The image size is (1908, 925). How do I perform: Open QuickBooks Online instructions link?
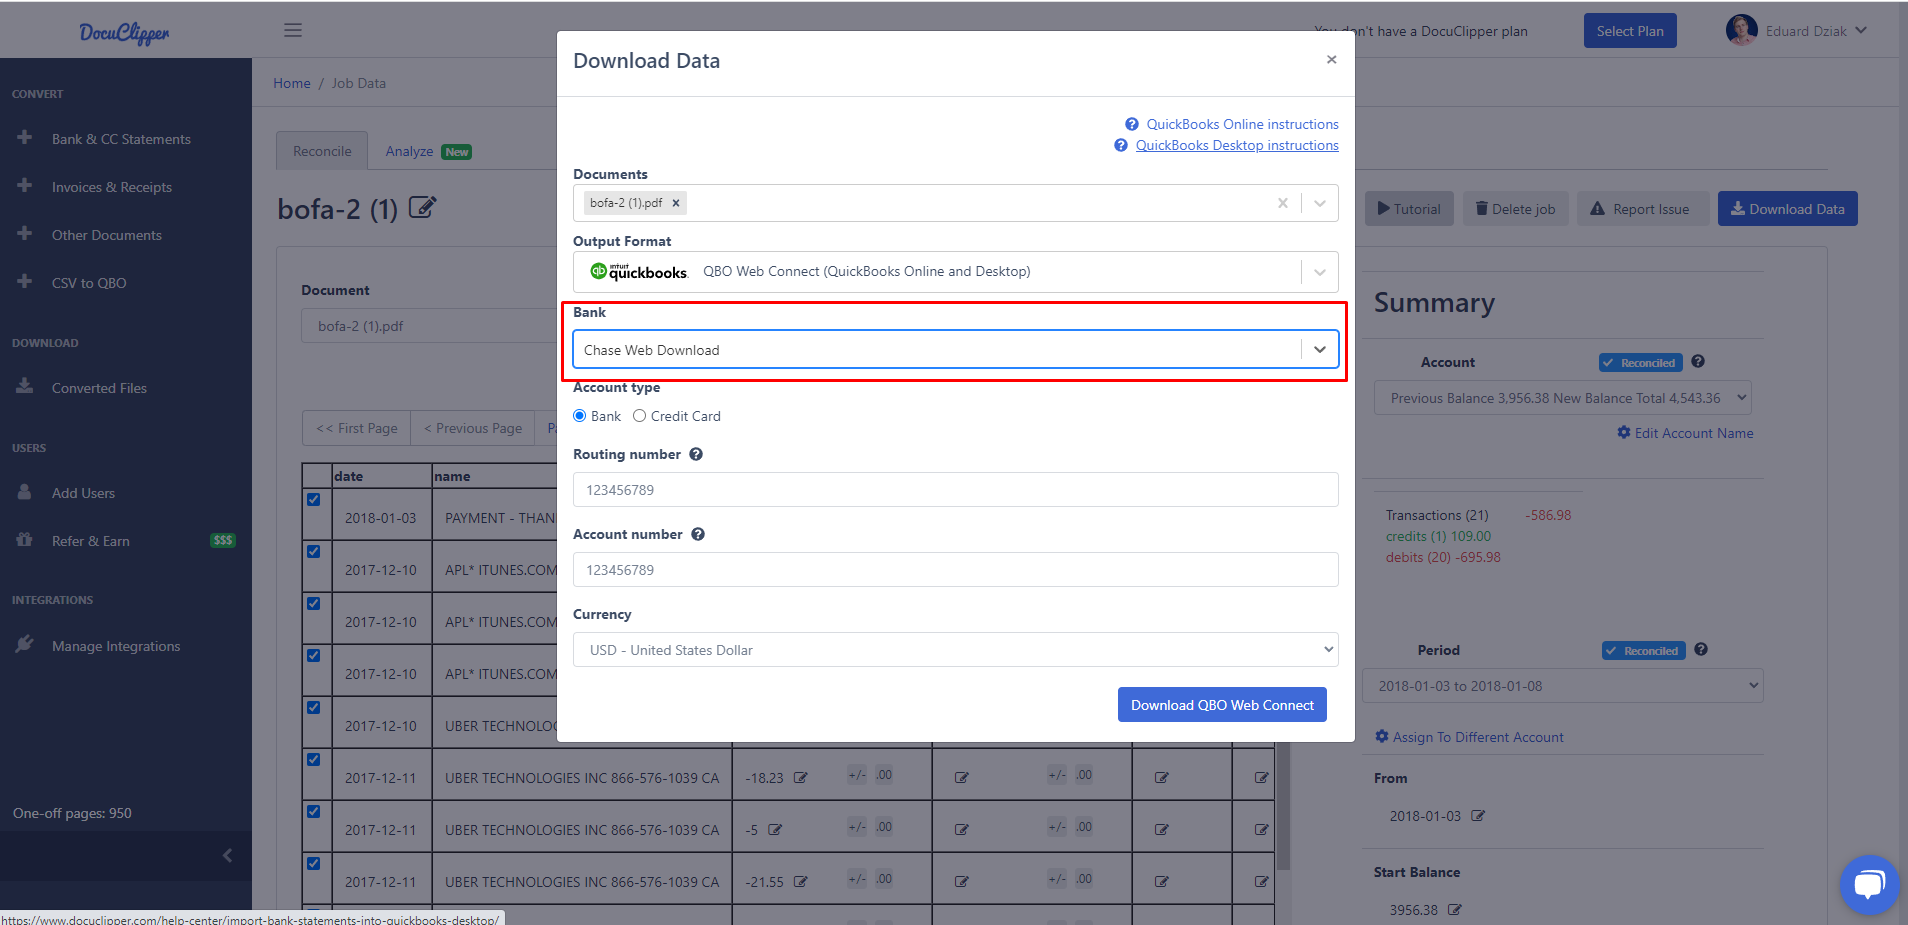point(1242,124)
